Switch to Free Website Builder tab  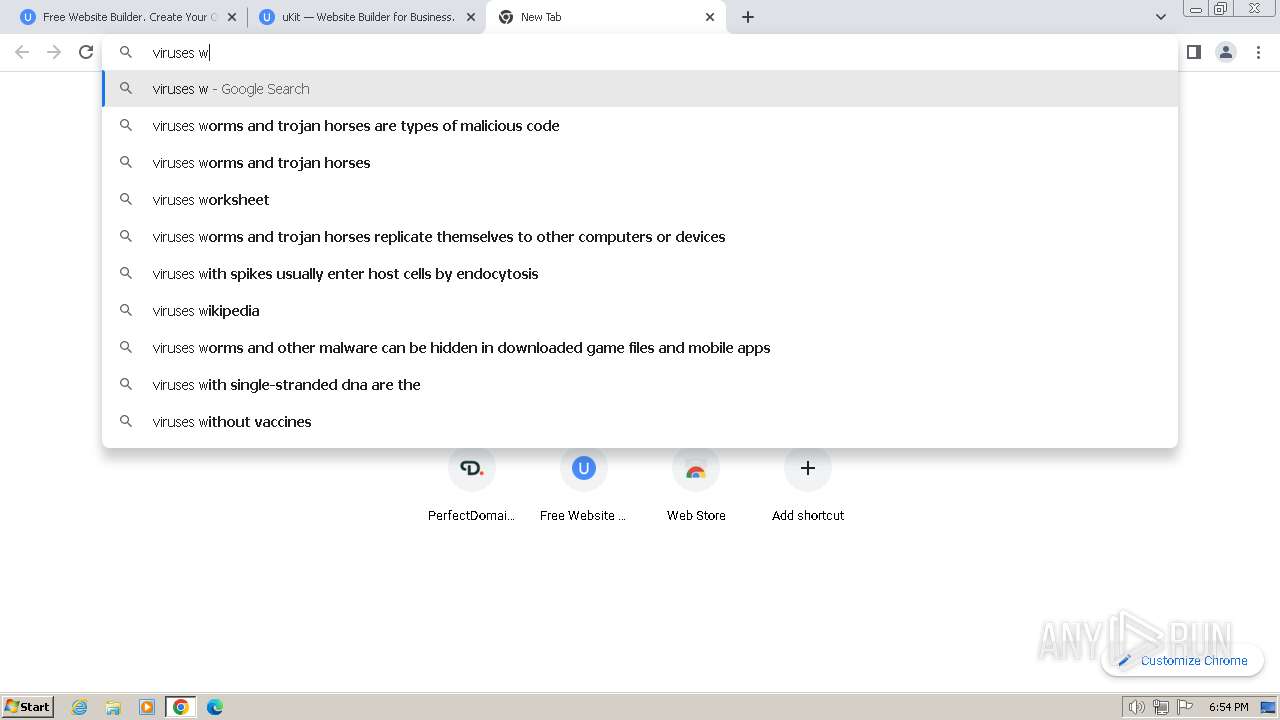(128, 17)
